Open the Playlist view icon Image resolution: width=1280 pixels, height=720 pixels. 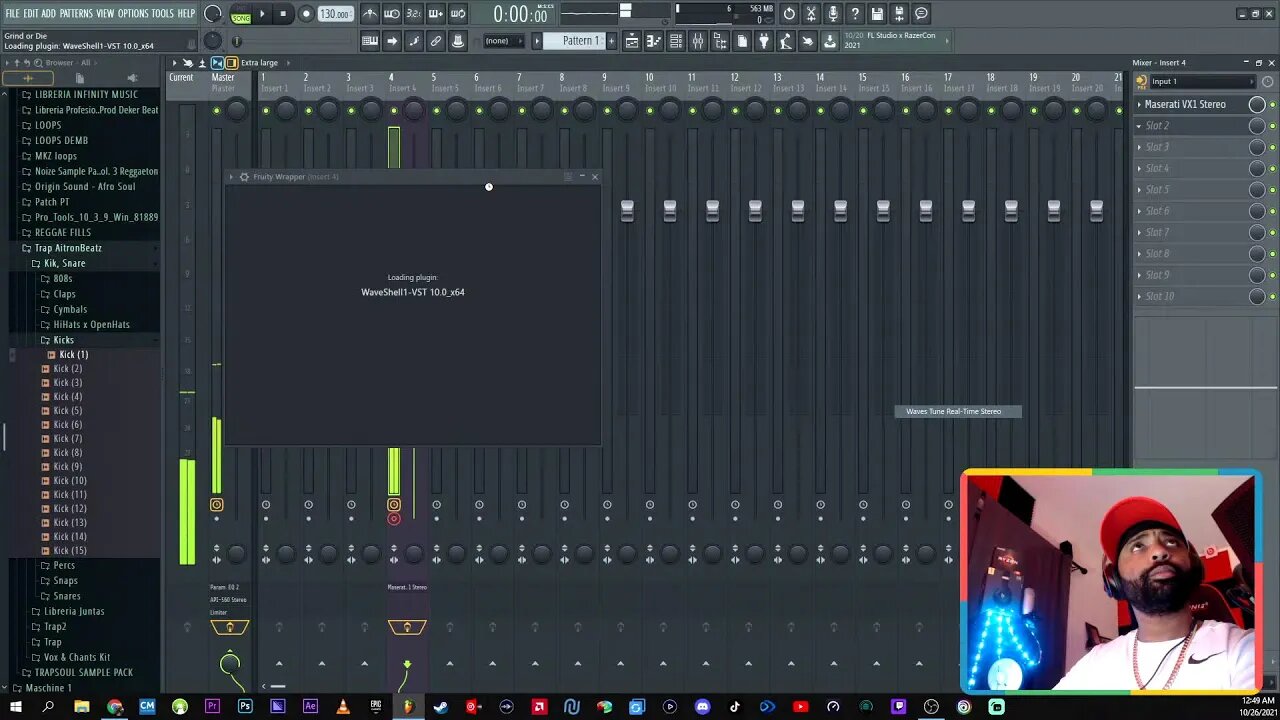[x=632, y=41]
